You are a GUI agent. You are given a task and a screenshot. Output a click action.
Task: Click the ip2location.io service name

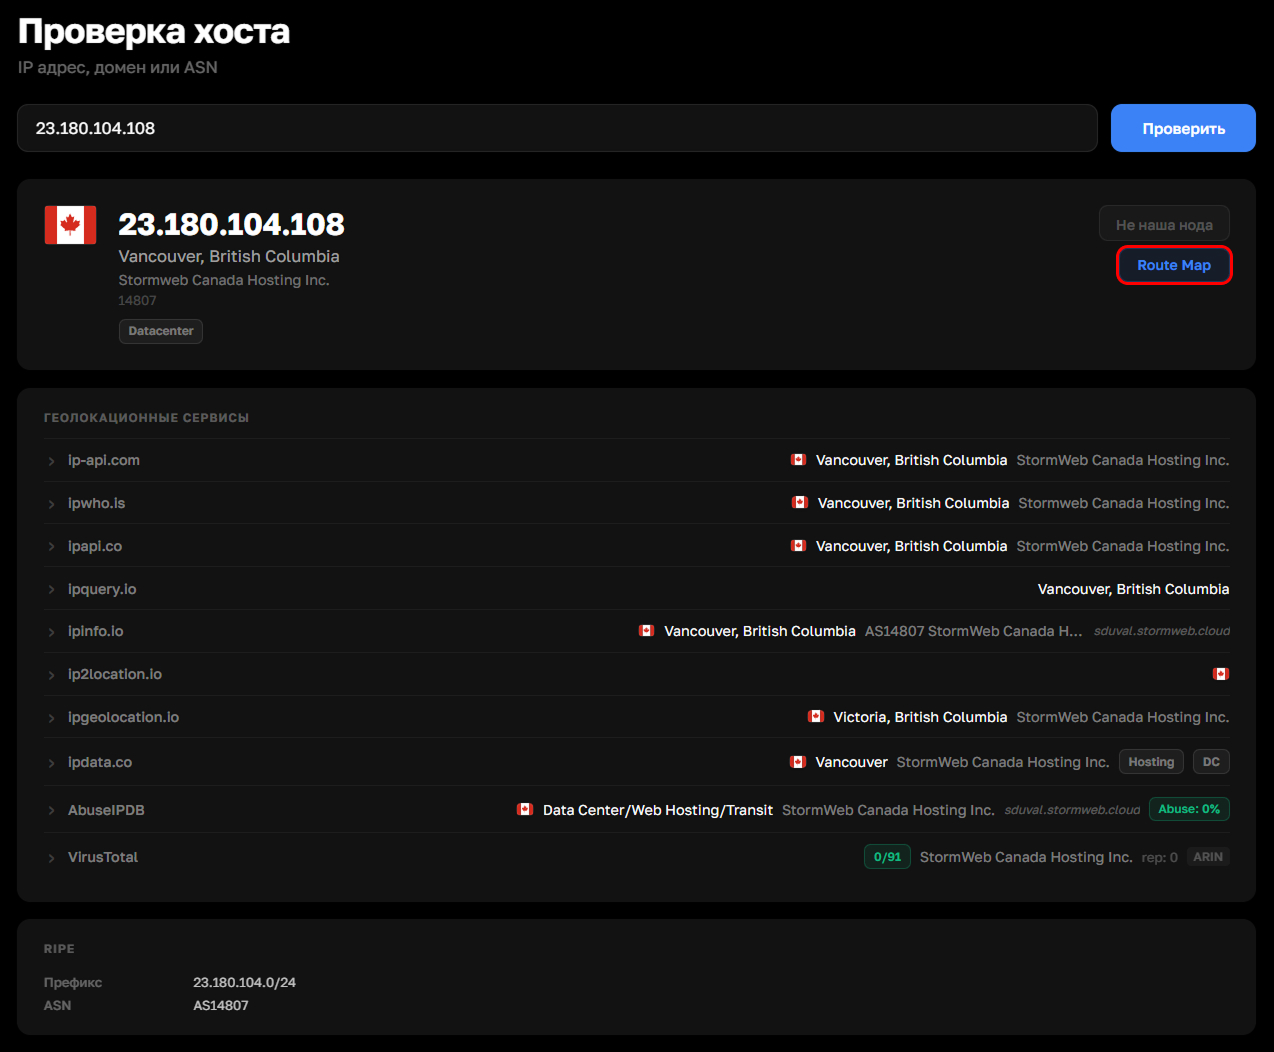[x=115, y=674]
